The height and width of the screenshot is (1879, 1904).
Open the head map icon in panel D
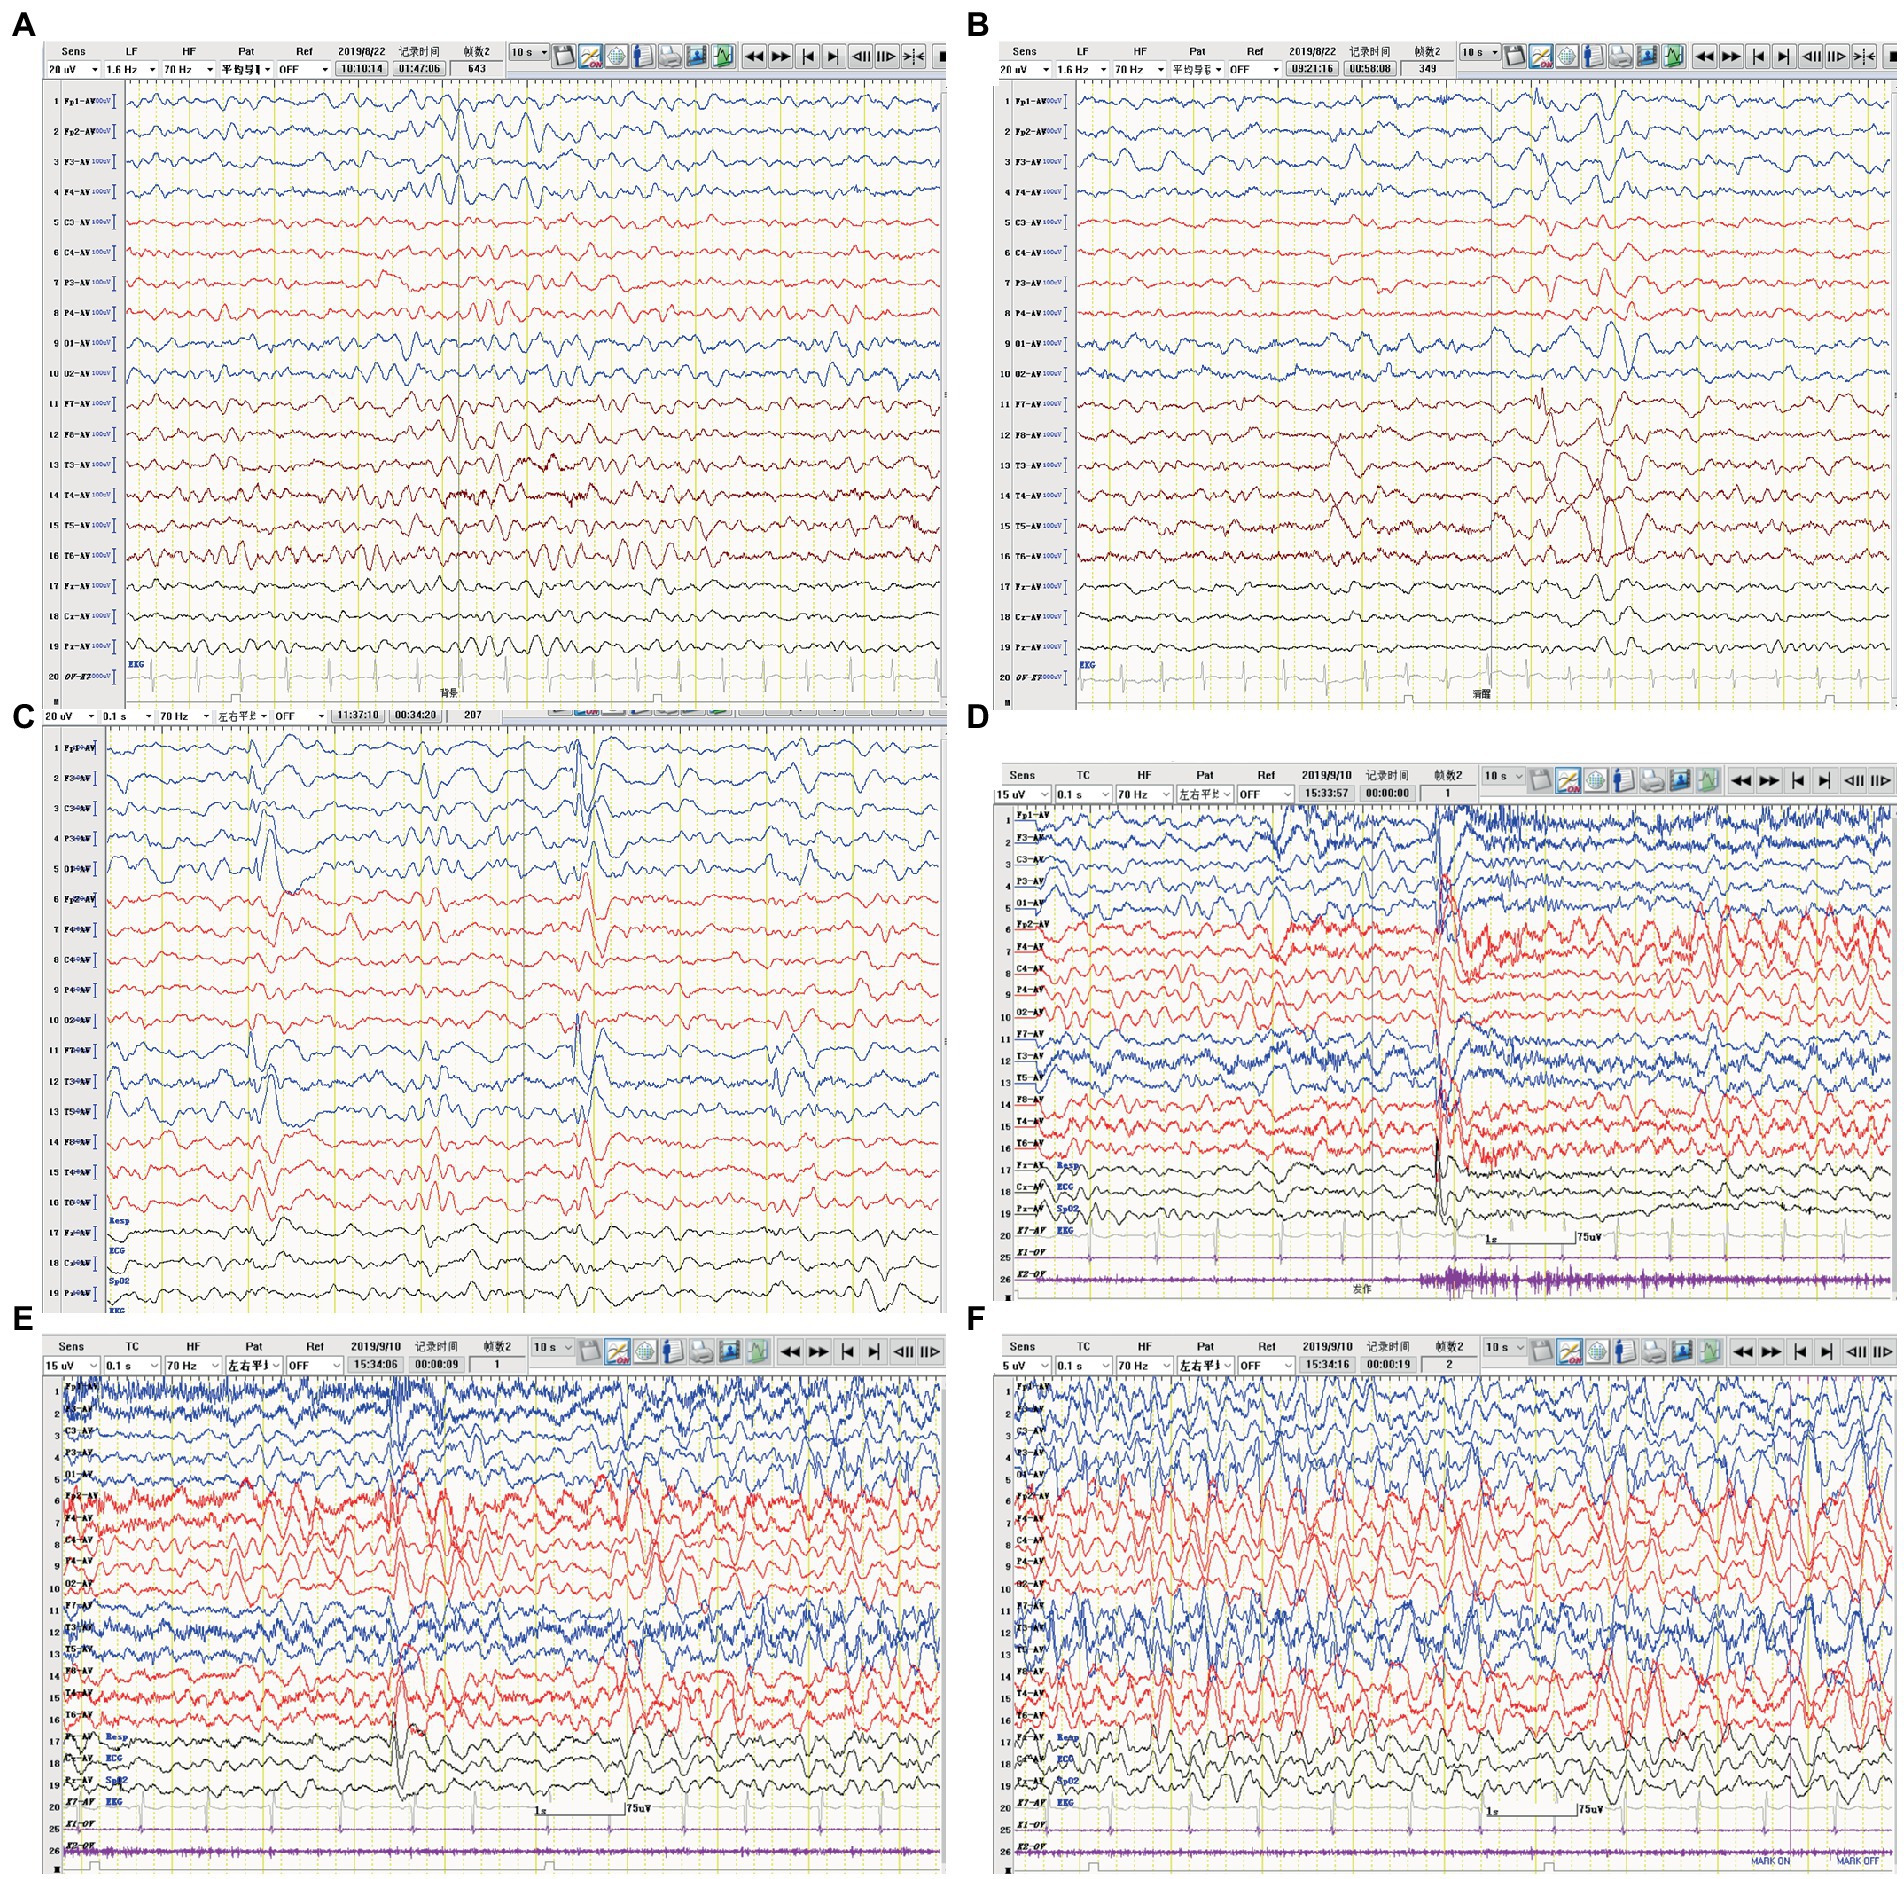click(1596, 781)
